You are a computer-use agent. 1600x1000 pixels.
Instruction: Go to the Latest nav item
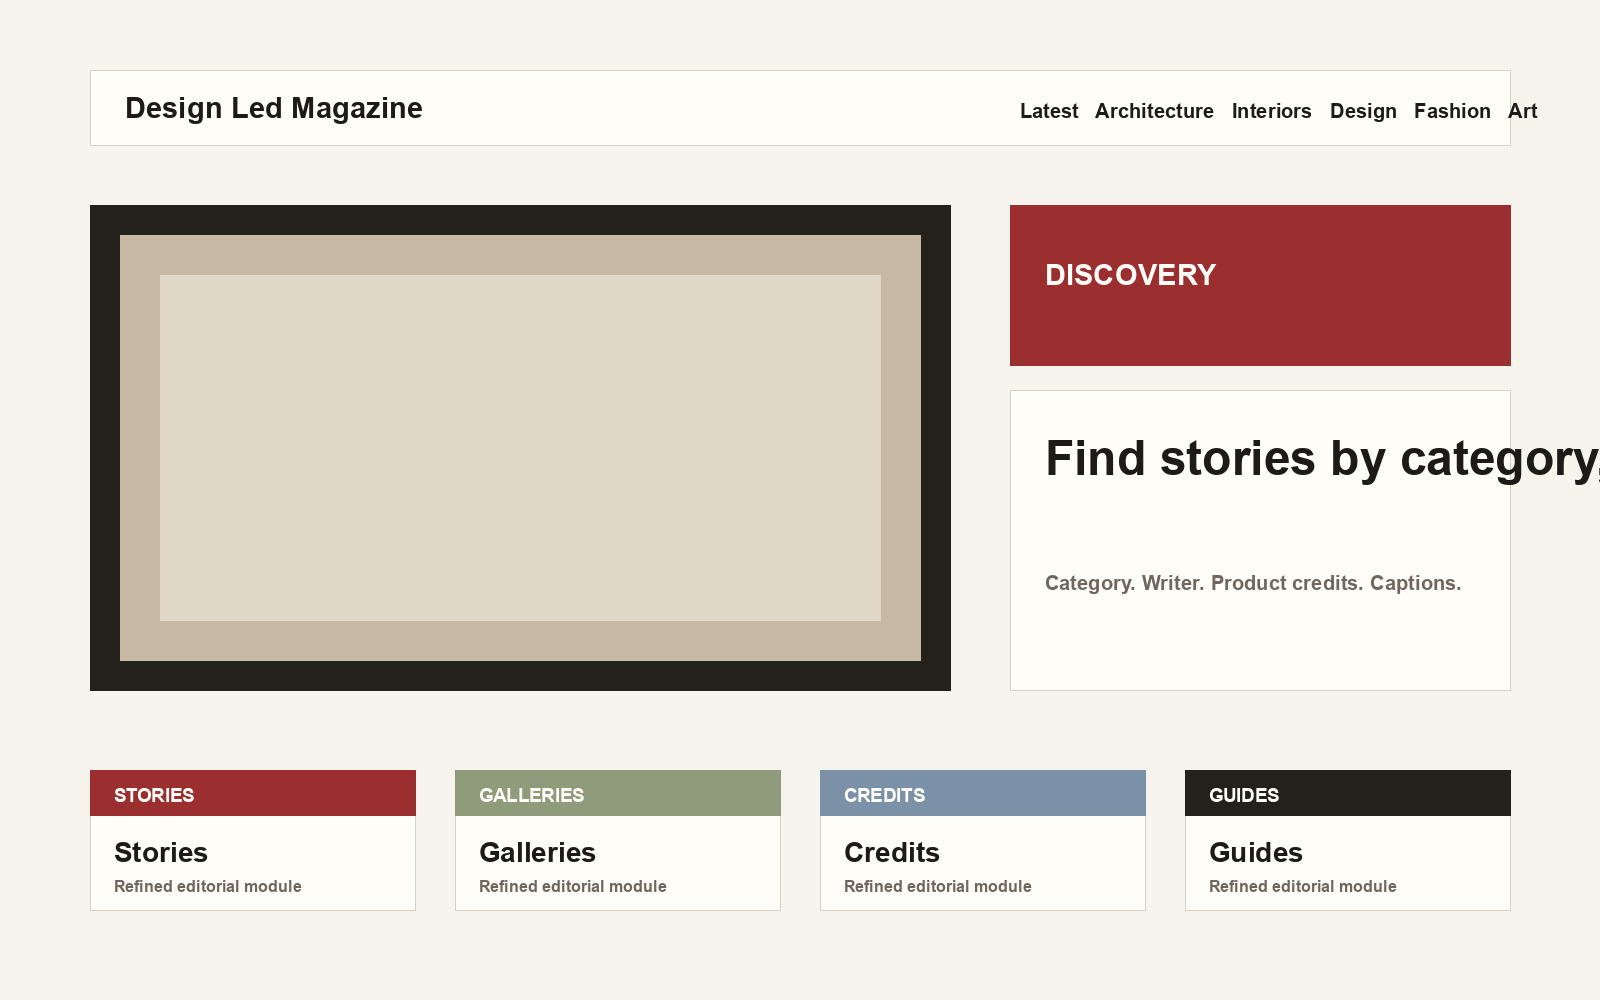point(1049,111)
